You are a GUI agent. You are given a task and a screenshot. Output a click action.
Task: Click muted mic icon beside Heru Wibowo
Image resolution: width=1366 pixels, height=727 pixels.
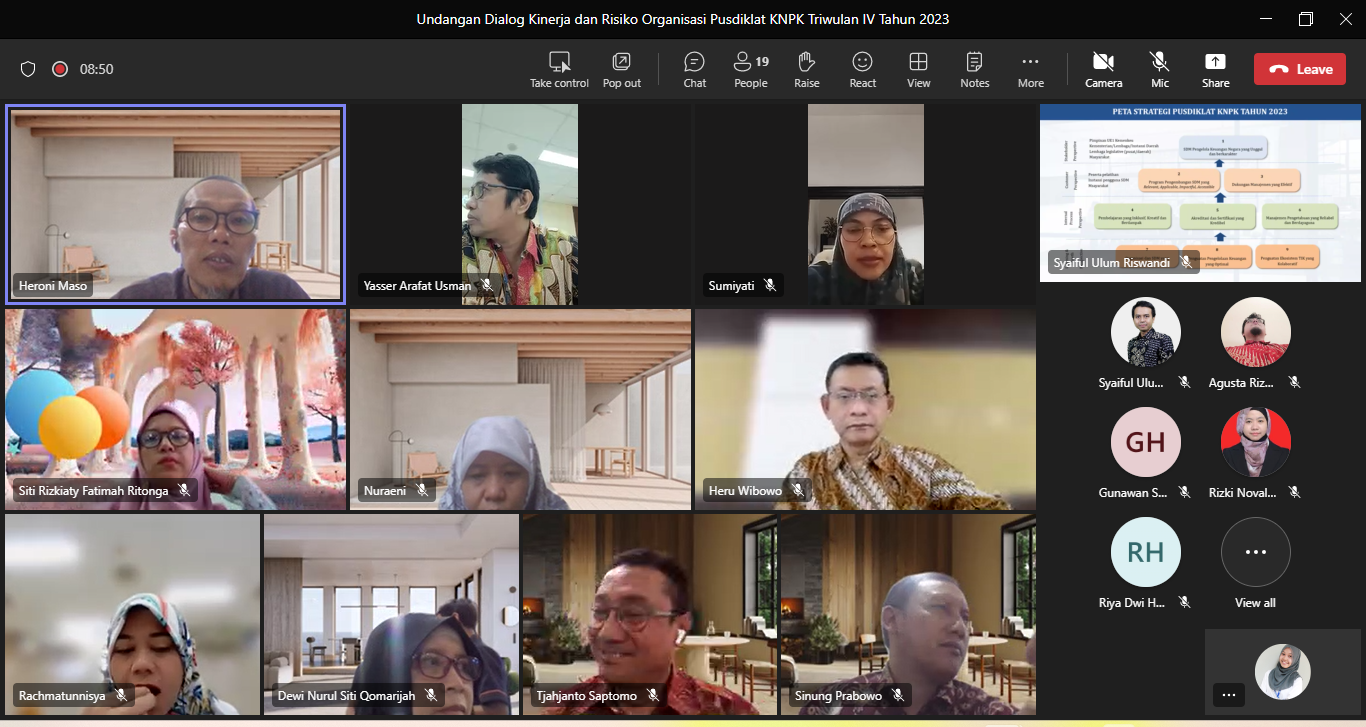[797, 490]
